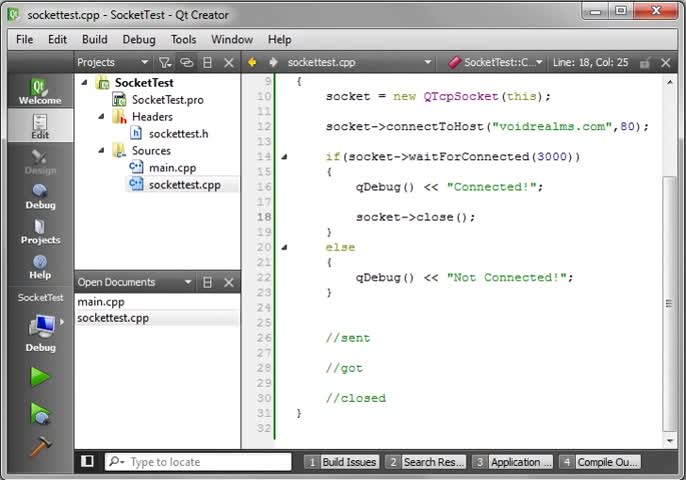Show the Build Issues output pane
Screen dimensions: 686x480
tap(342, 462)
